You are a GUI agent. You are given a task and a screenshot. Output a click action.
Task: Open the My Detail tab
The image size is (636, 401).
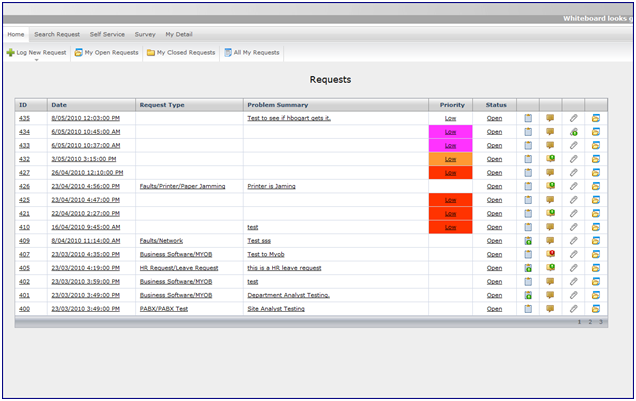point(179,34)
